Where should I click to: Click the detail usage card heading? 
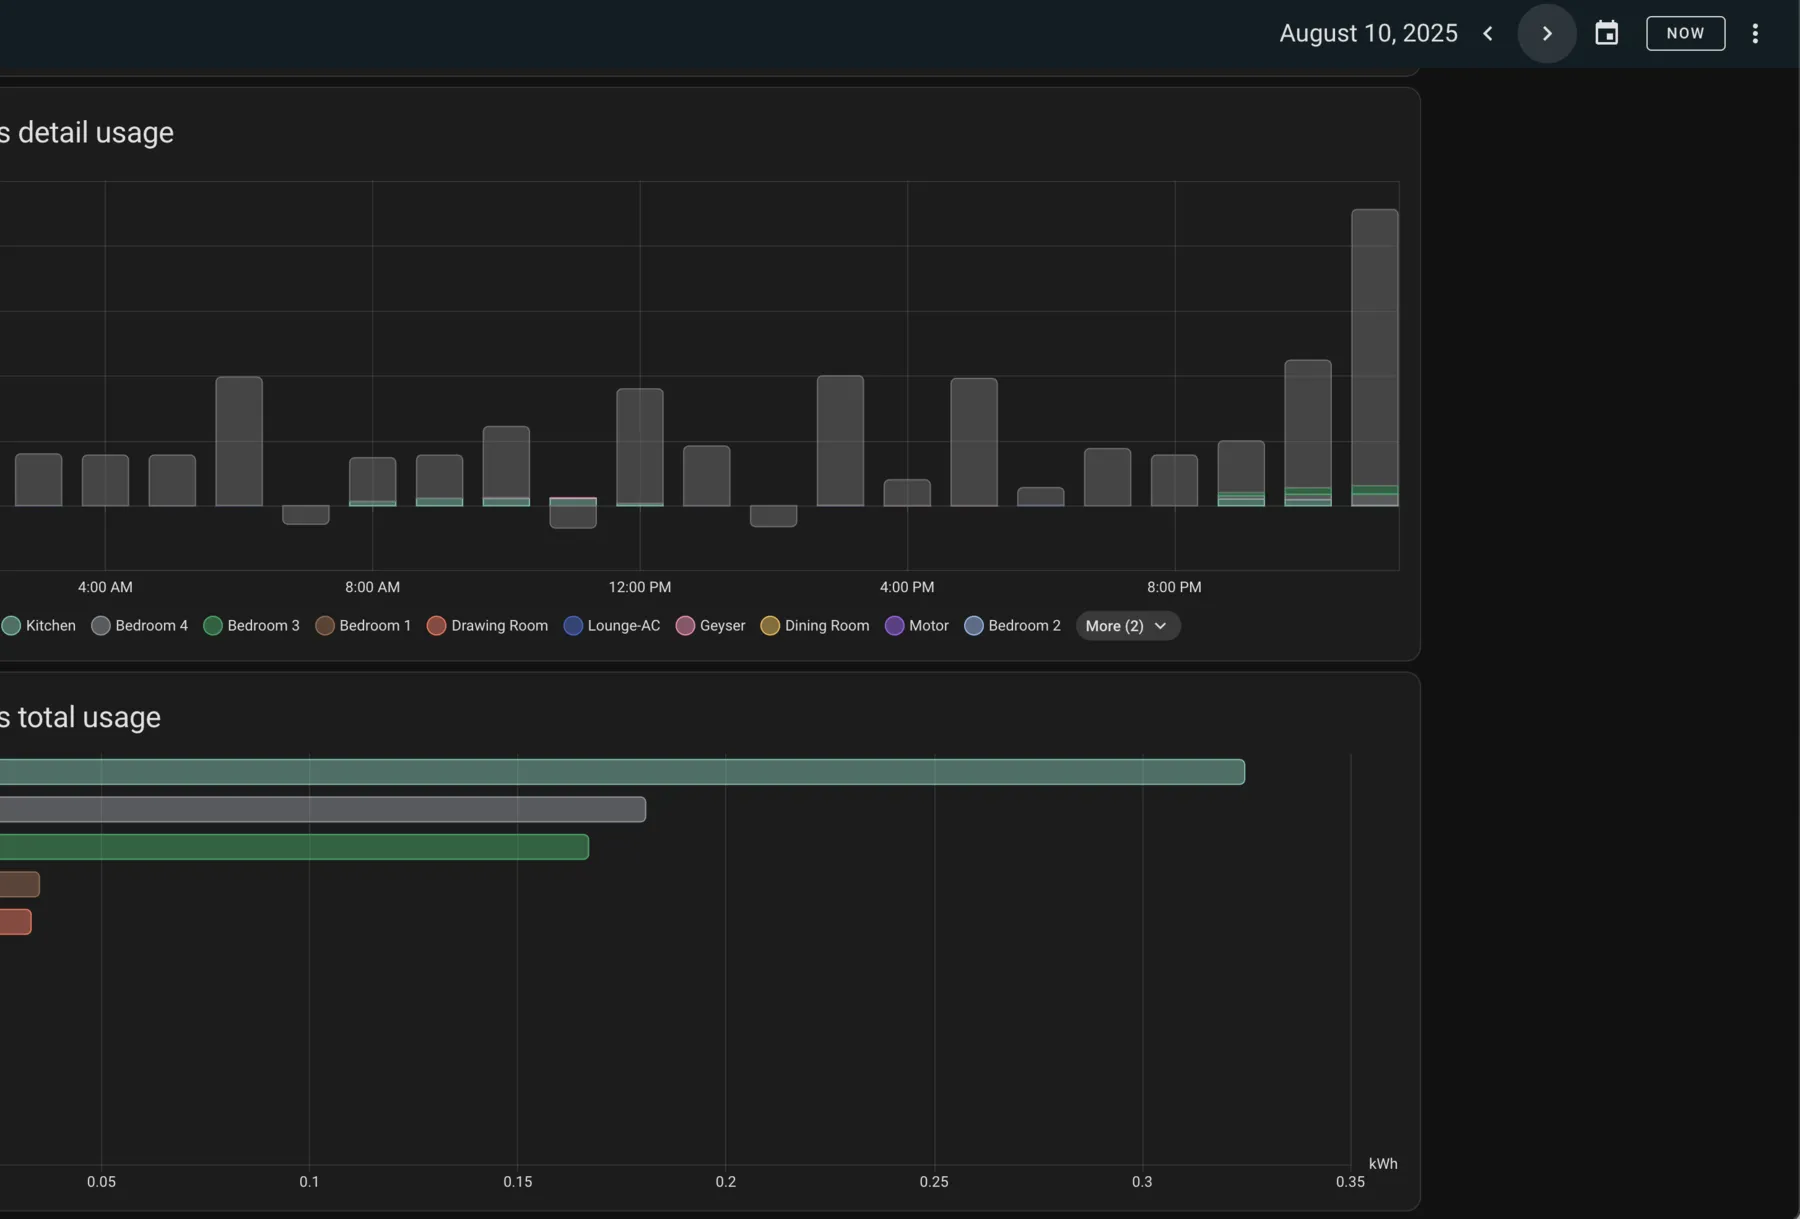(x=87, y=133)
